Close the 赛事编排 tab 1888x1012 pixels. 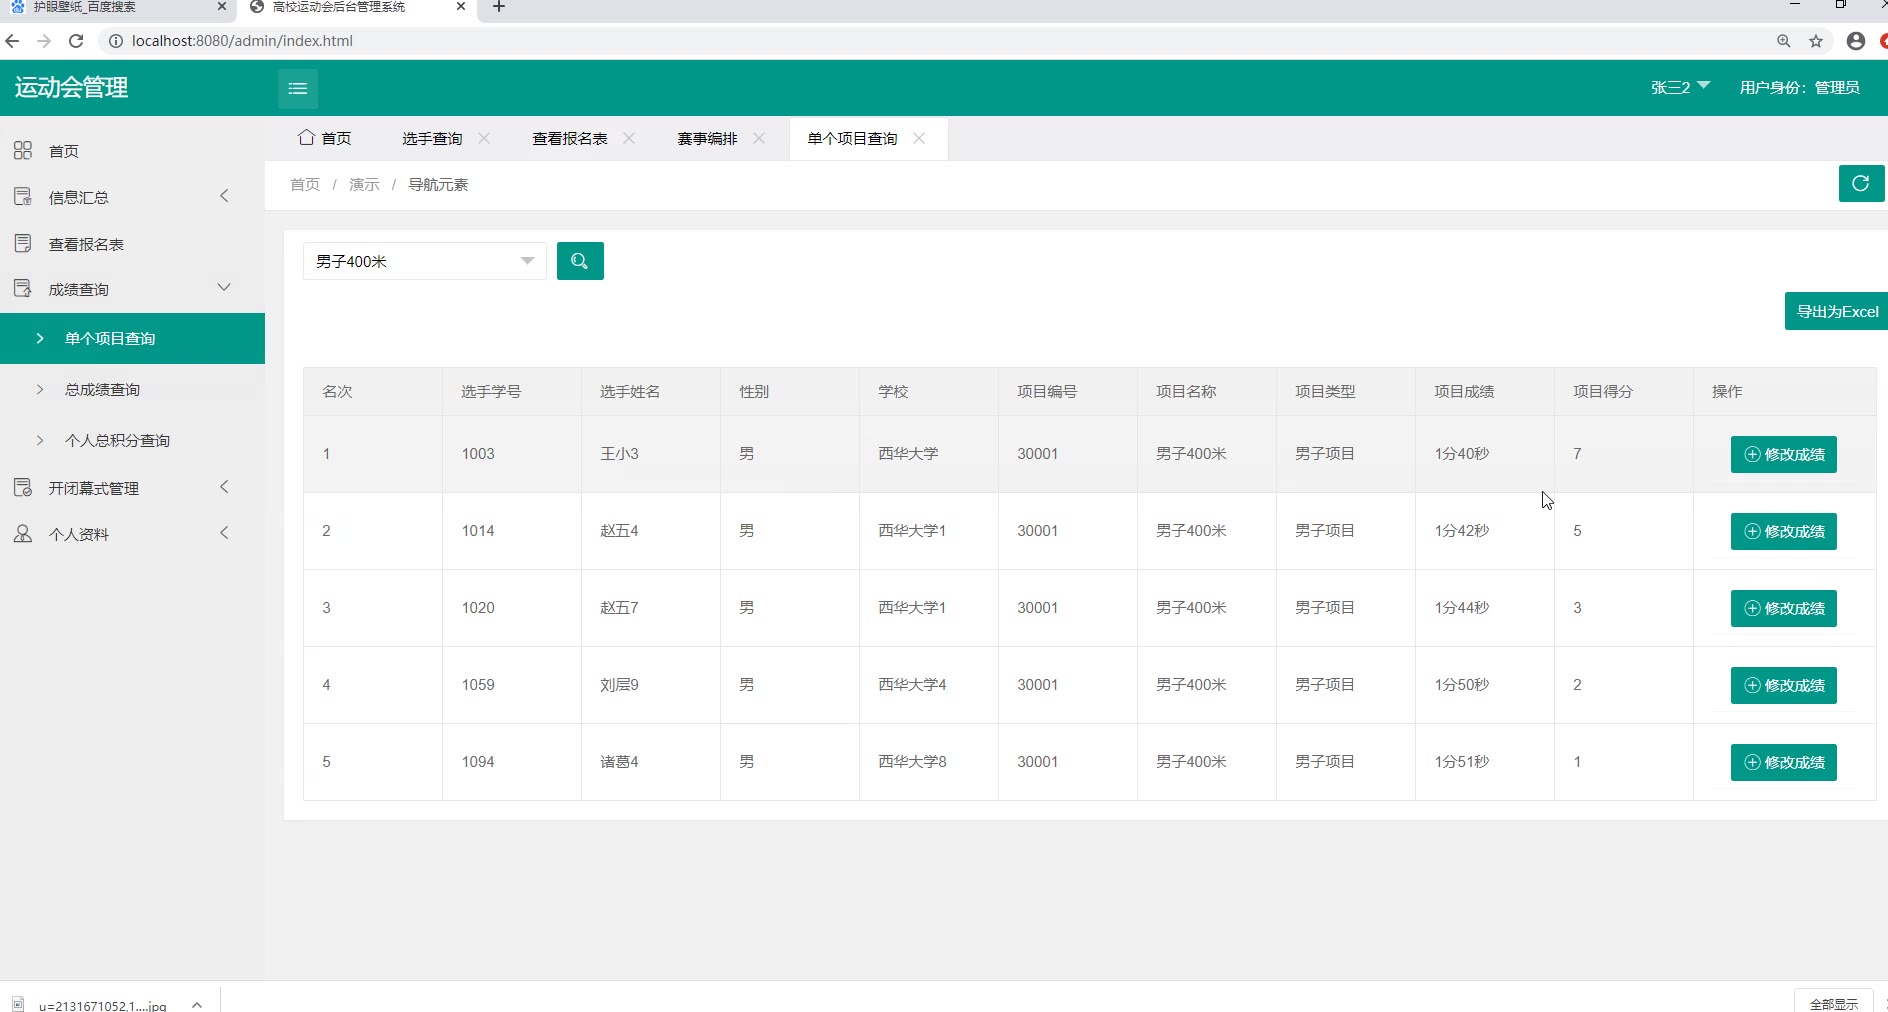(759, 138)
